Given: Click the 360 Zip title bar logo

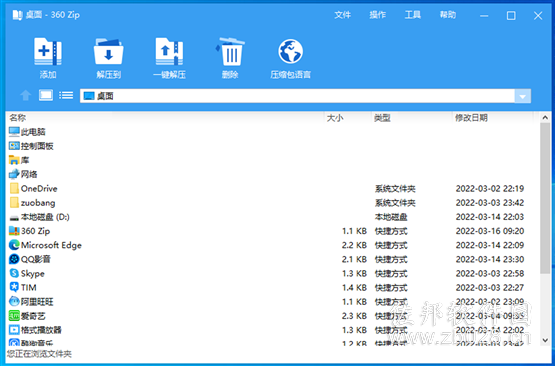Looking at the screenshot, I should (x=17, y=15).
